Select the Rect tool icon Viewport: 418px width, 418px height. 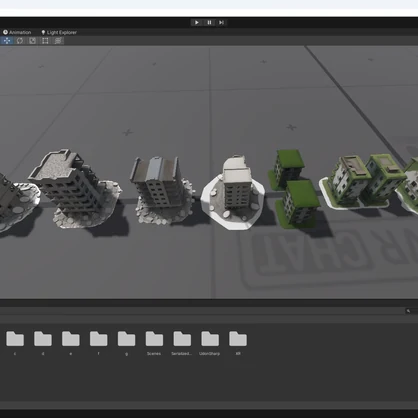(45, 41)
